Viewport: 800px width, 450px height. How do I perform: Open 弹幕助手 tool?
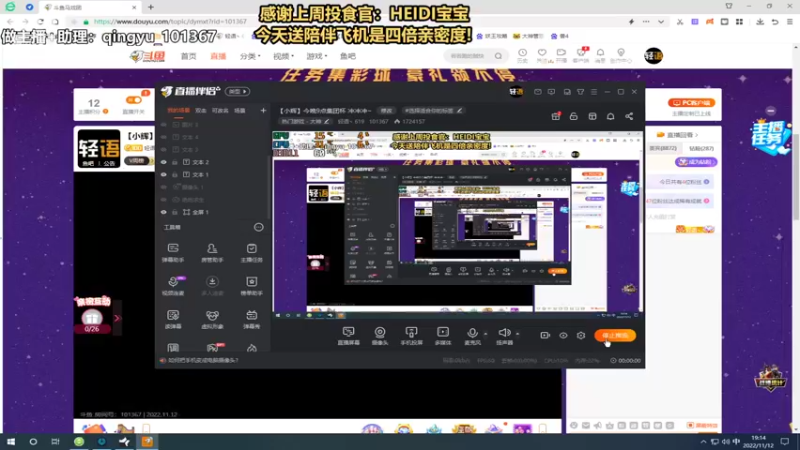(173, 253)
